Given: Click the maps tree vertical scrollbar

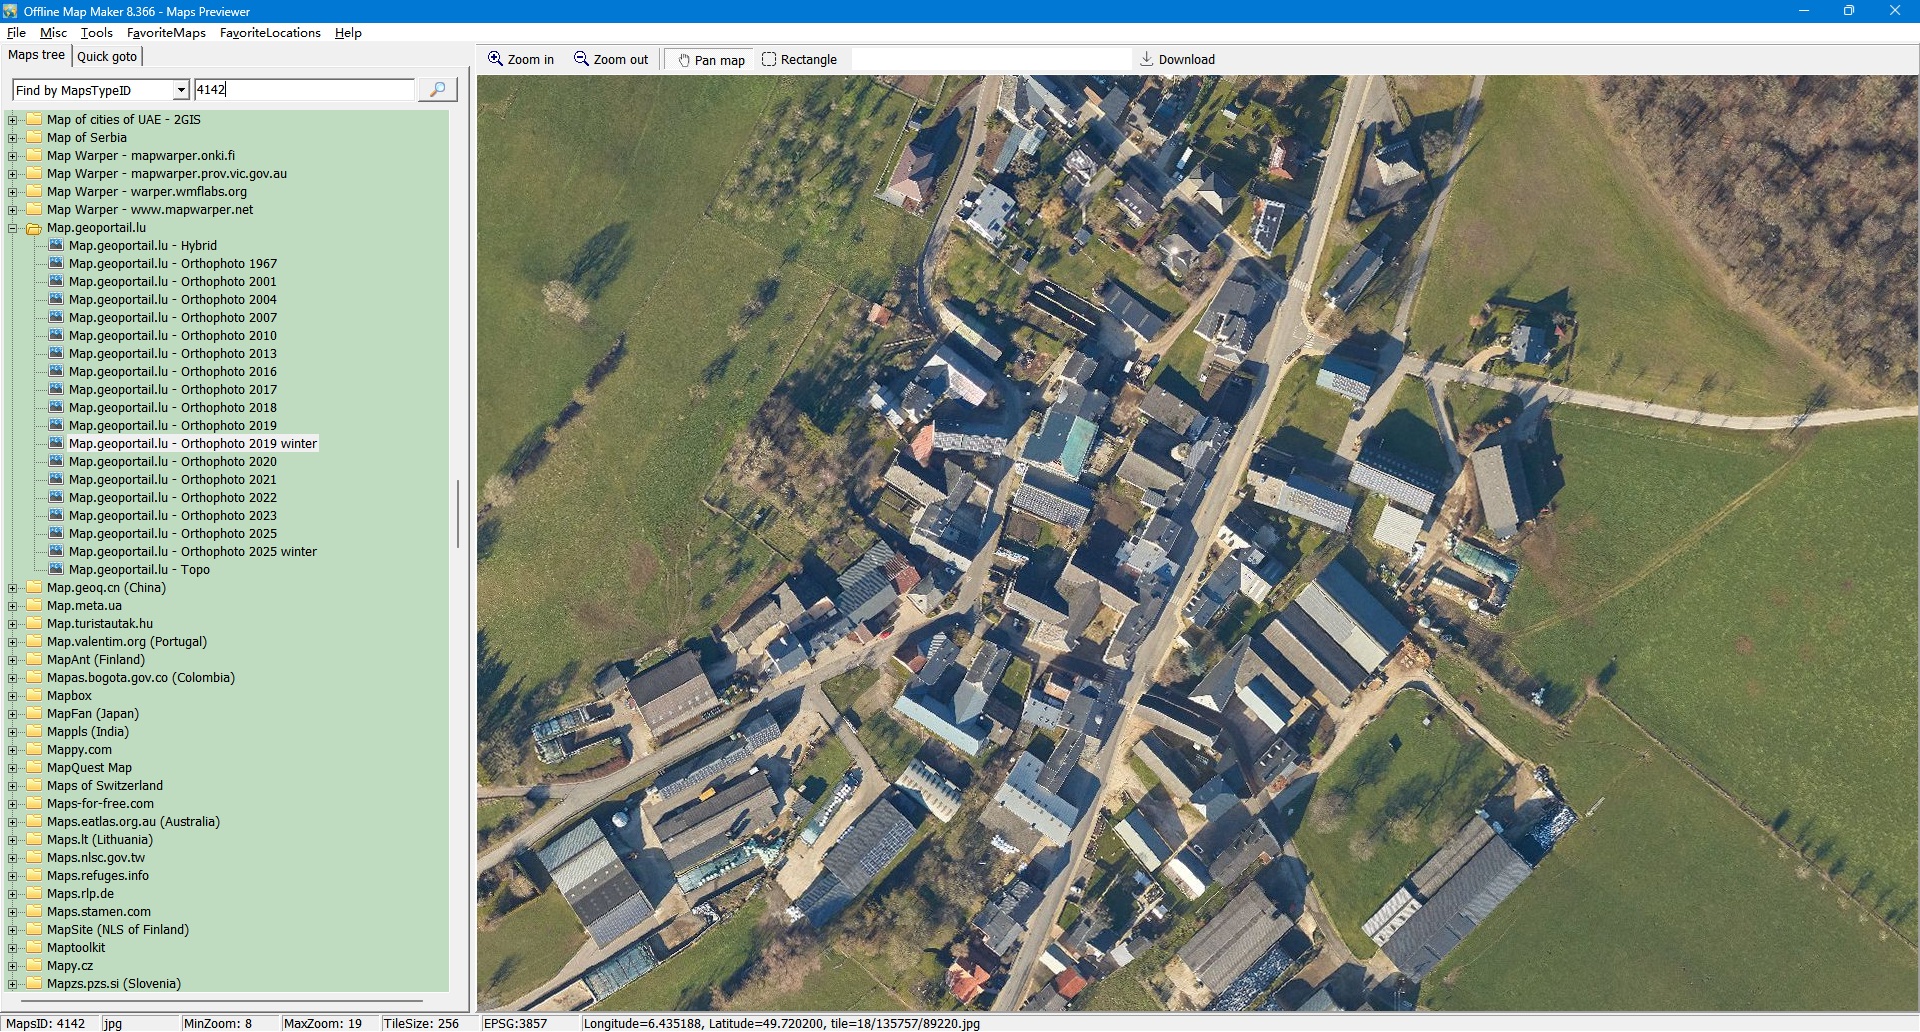Looking at the screenshot, I should (458, 514).
